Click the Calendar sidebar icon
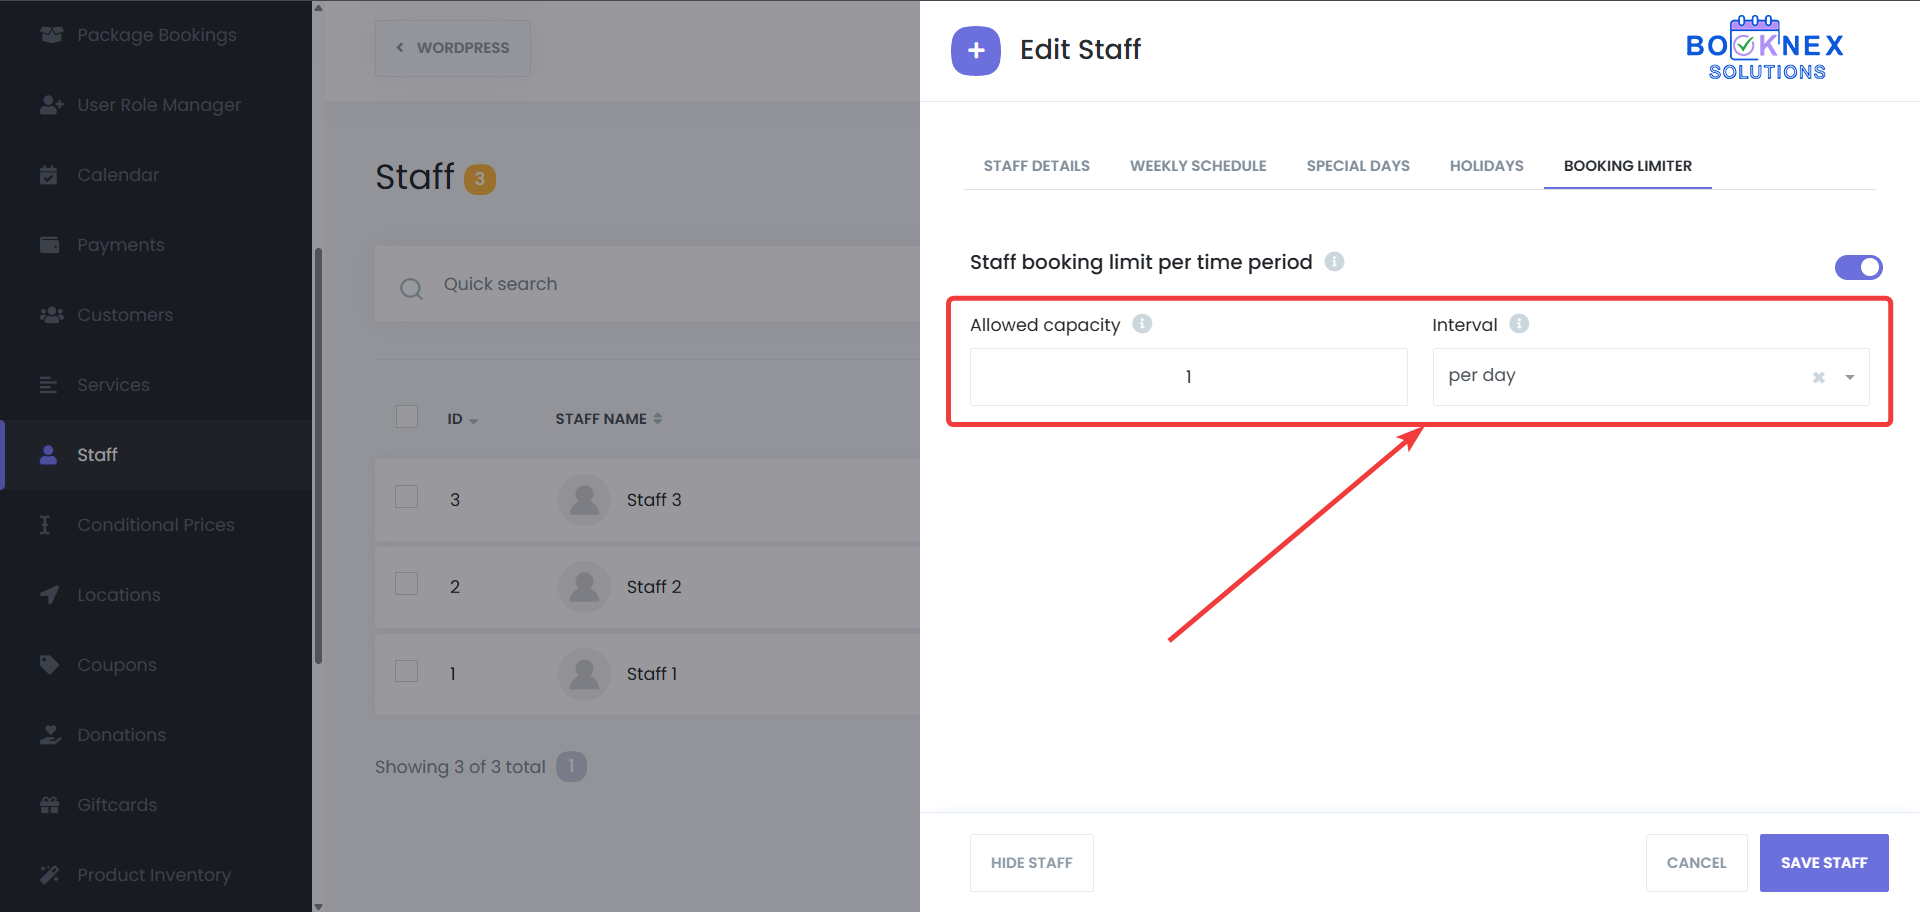This screenshot has width=1920, height=912. pyautogui.click(x=49, y=175)
